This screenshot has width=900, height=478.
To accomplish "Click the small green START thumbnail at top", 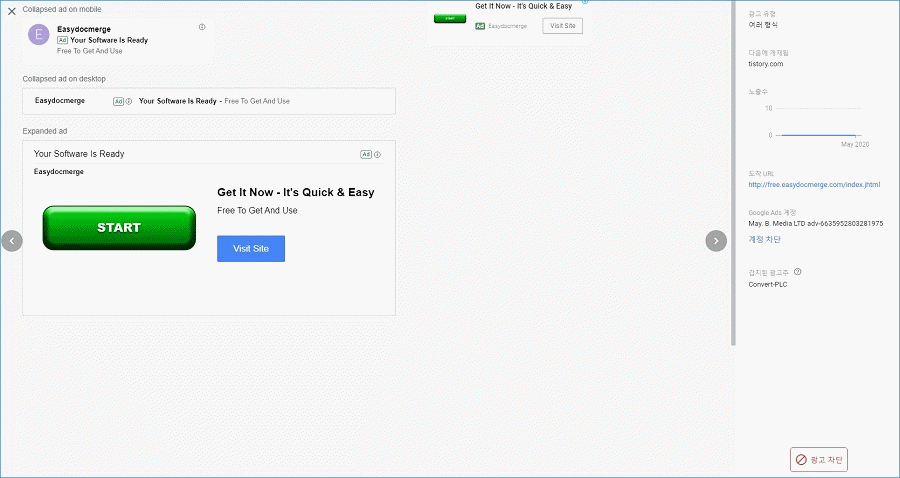I will pyautogui.click(x=450, y=18).
